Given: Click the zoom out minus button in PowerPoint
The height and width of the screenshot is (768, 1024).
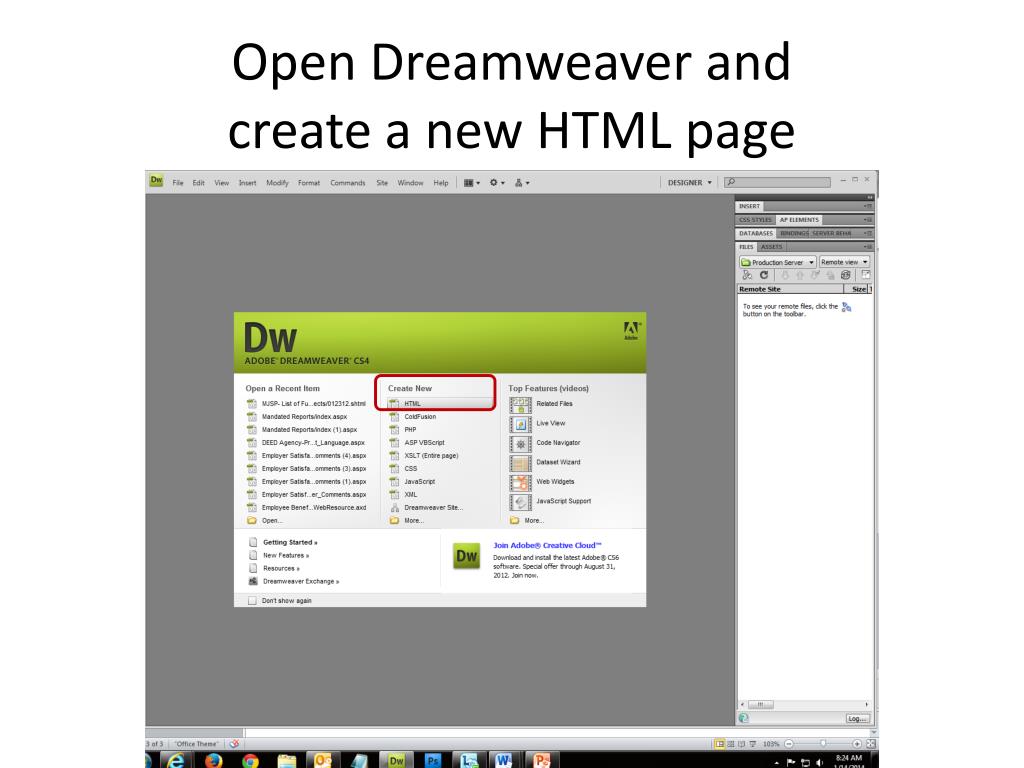Looking at the screenshot, I should 789,744.
